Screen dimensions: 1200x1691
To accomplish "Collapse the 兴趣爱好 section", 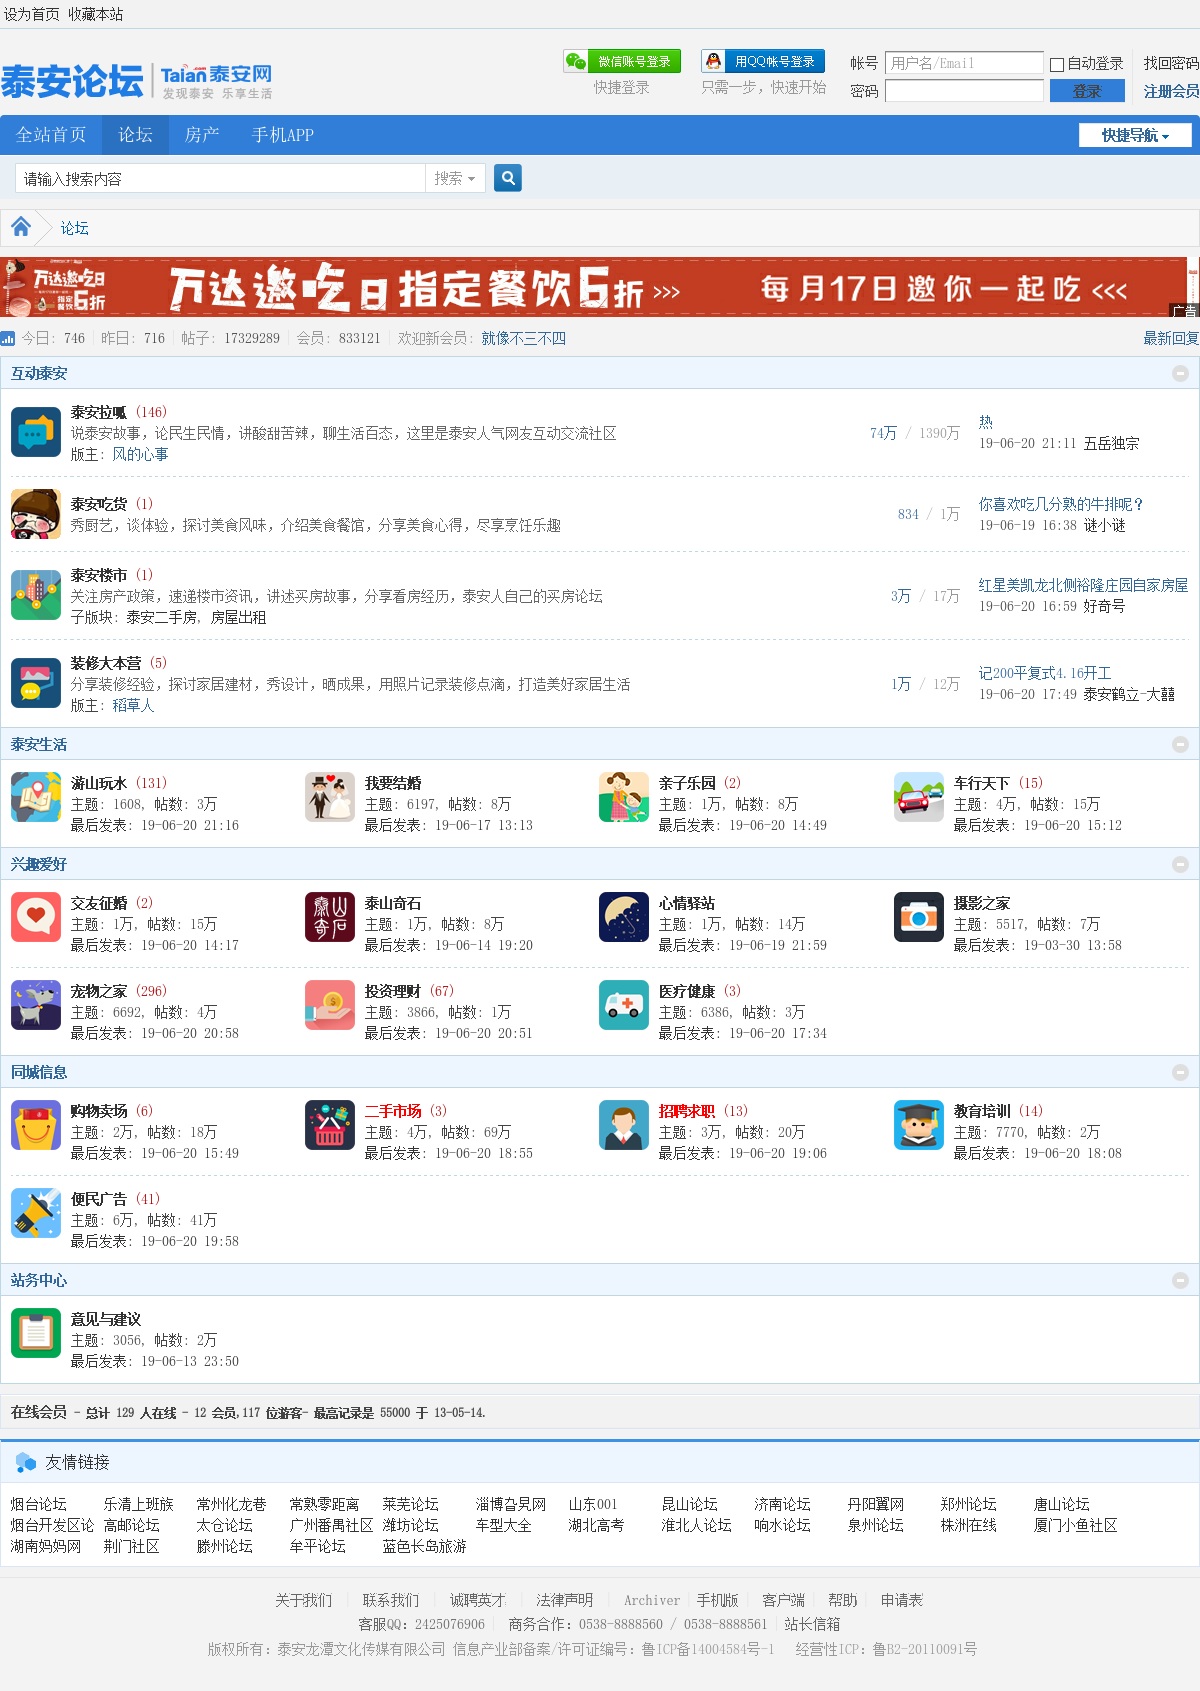I will click(x=1180, y=864).
